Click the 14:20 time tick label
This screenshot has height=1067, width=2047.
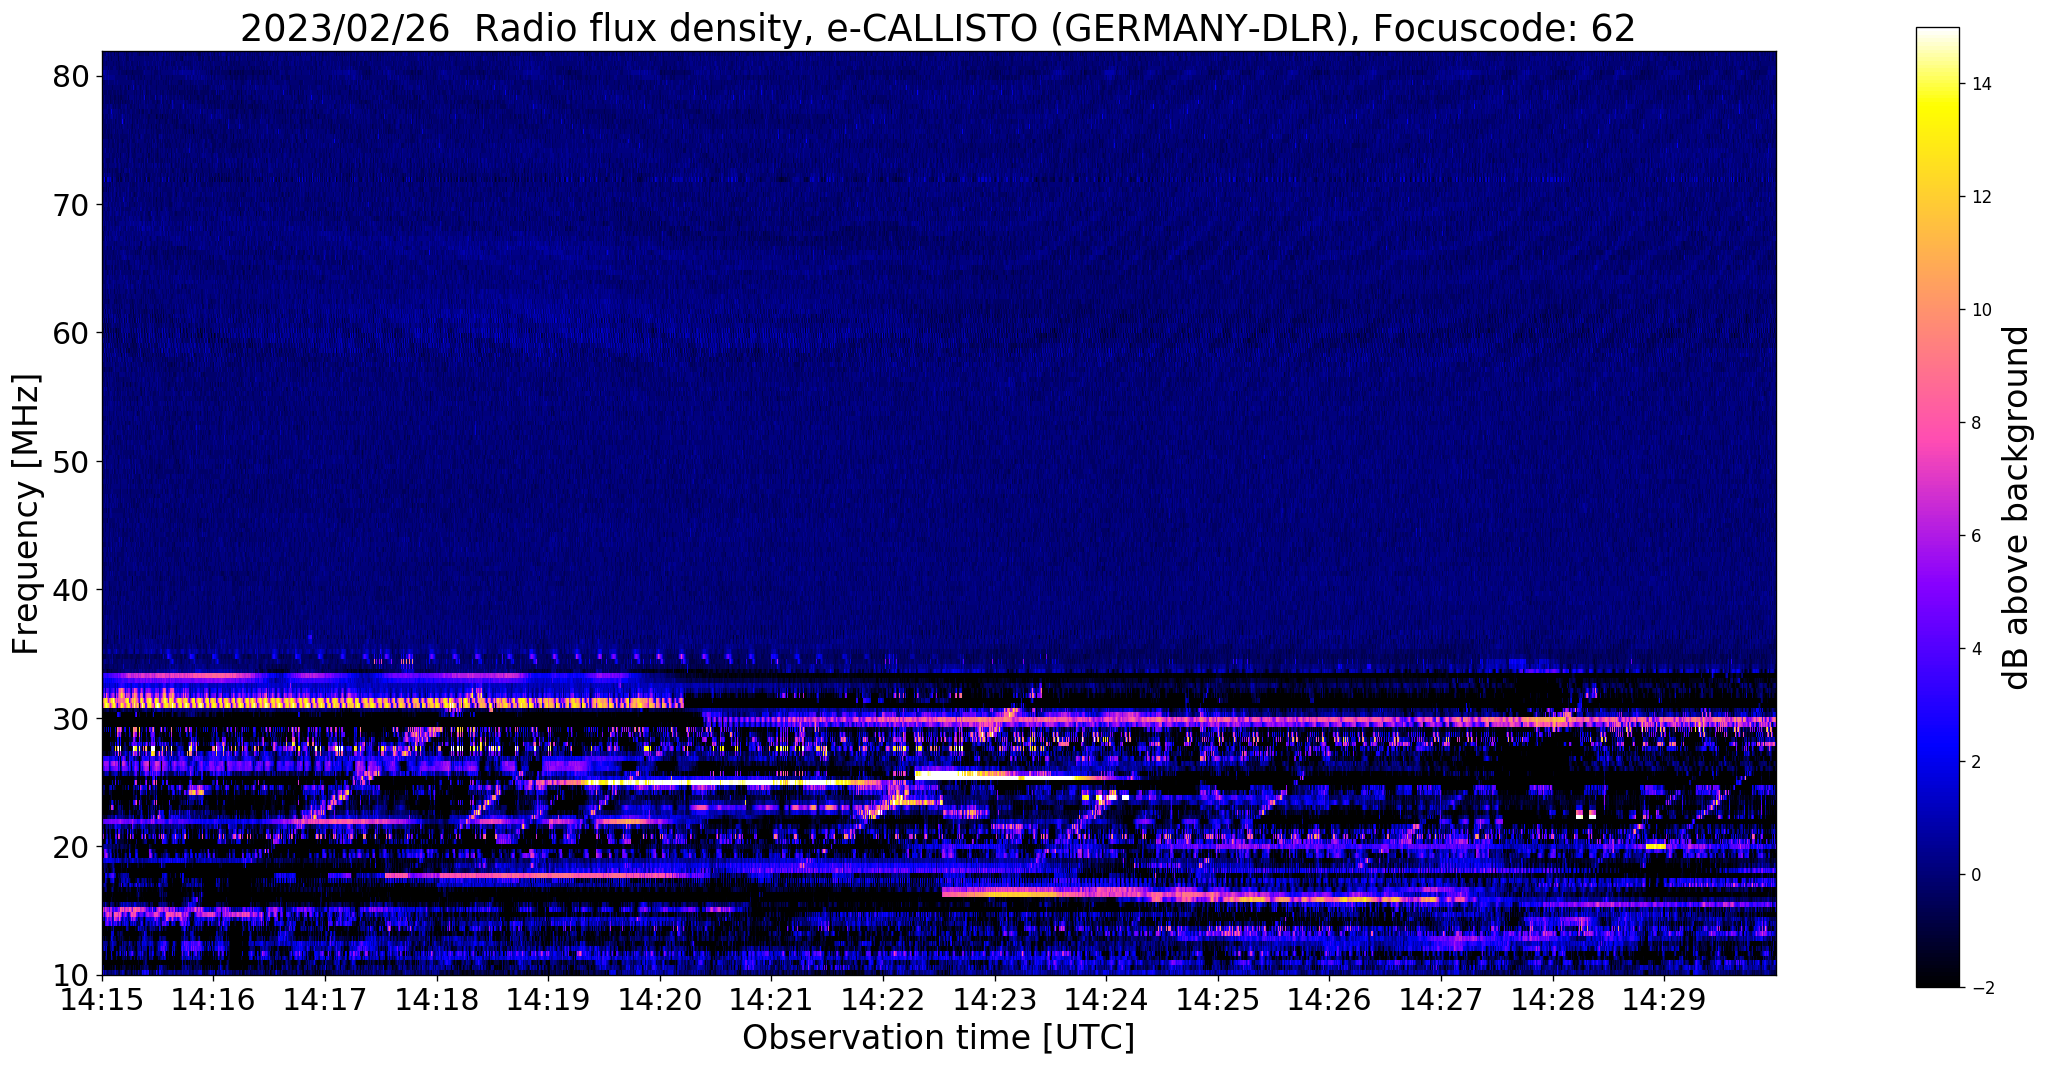660,1000
